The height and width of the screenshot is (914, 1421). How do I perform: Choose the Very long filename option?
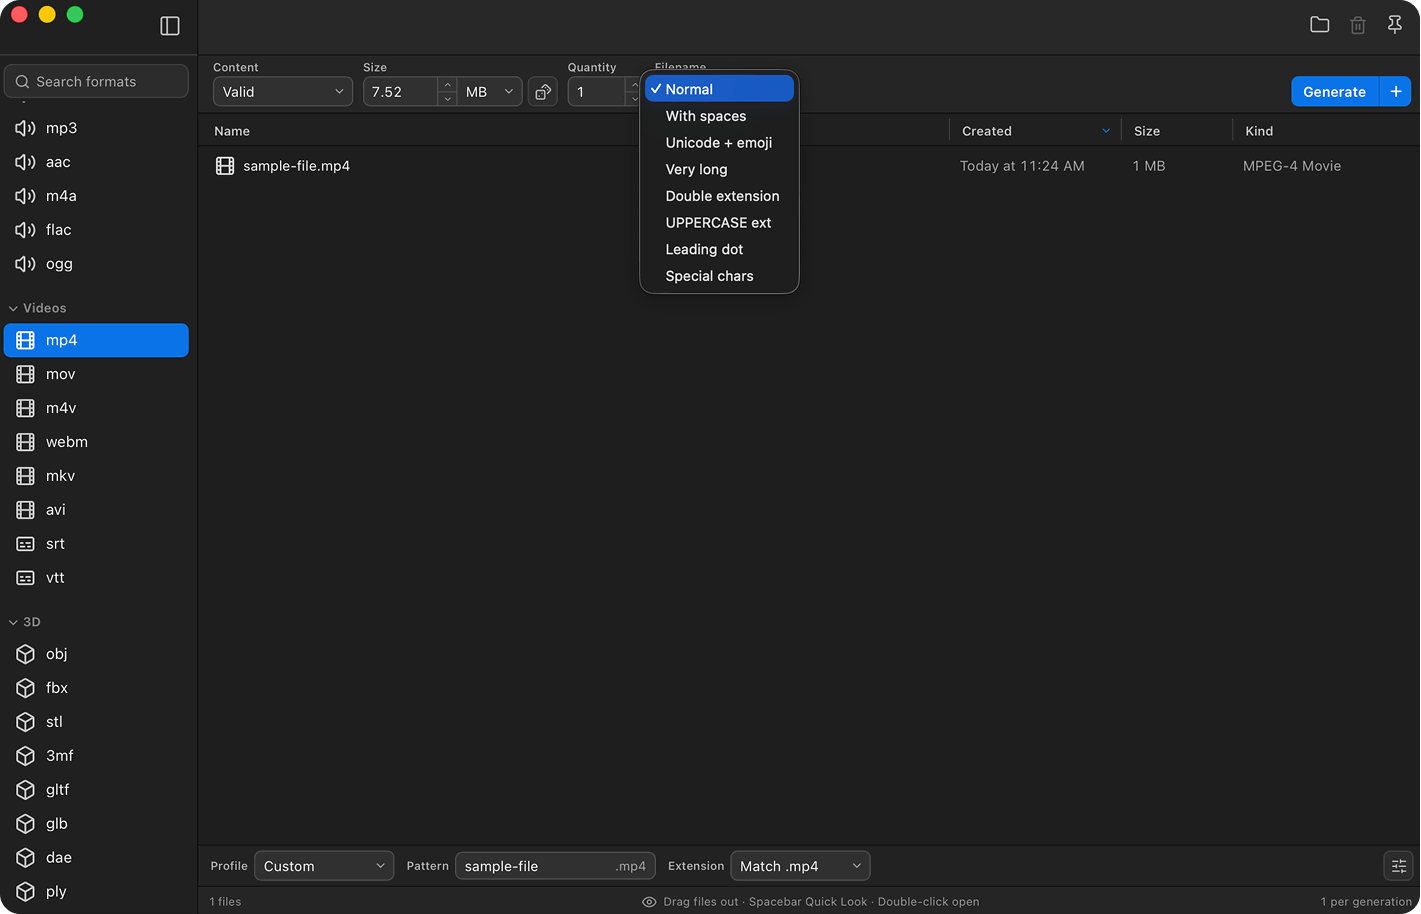click(x=719, y=170)
